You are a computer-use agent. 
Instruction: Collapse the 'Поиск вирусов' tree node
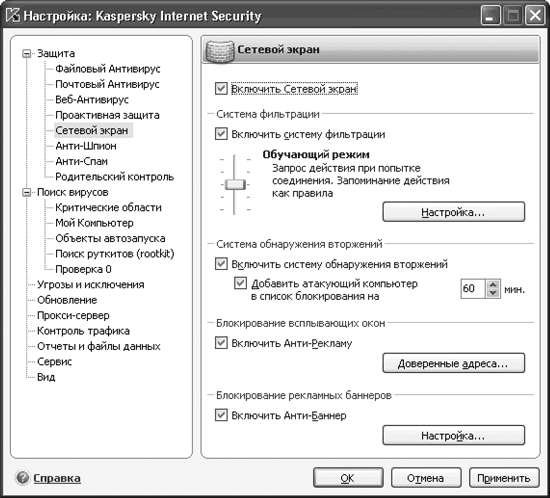(x=27, y=193)
